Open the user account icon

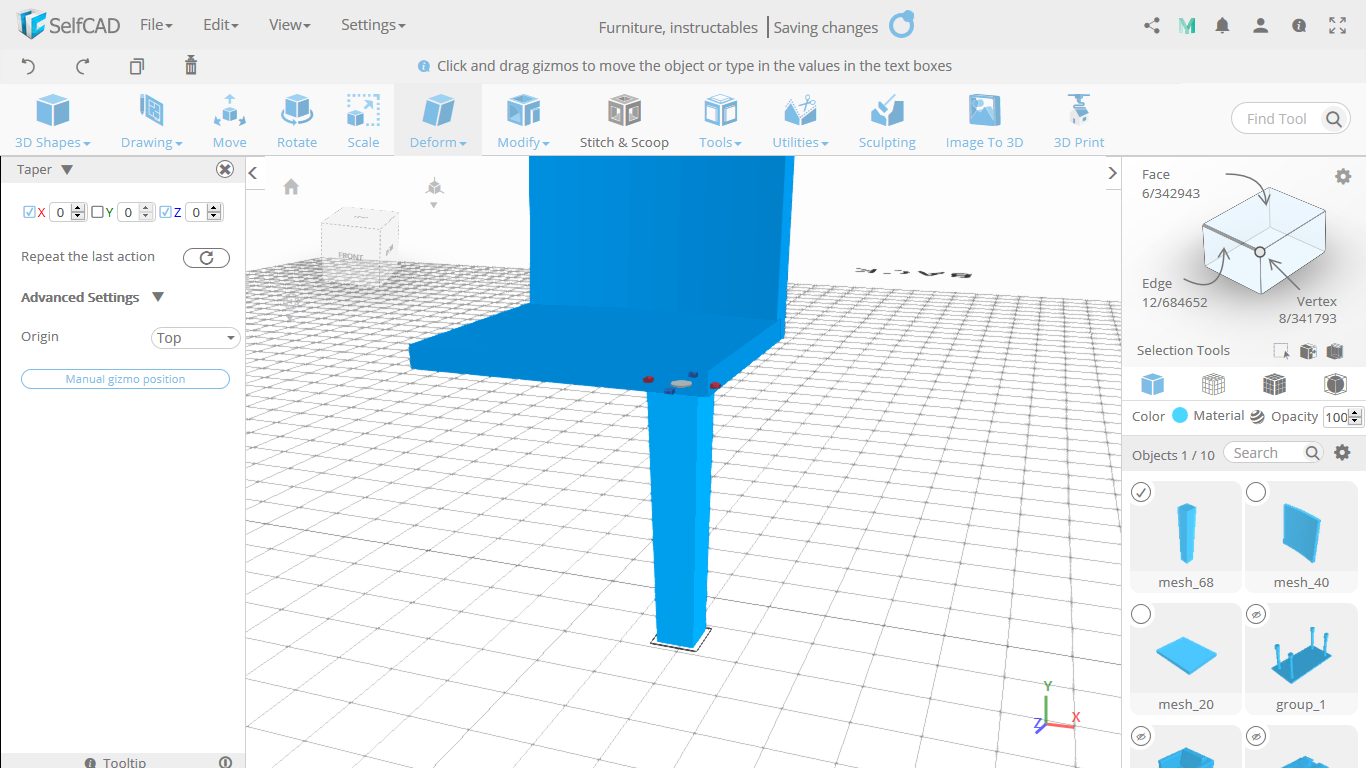coord(1261,26)
